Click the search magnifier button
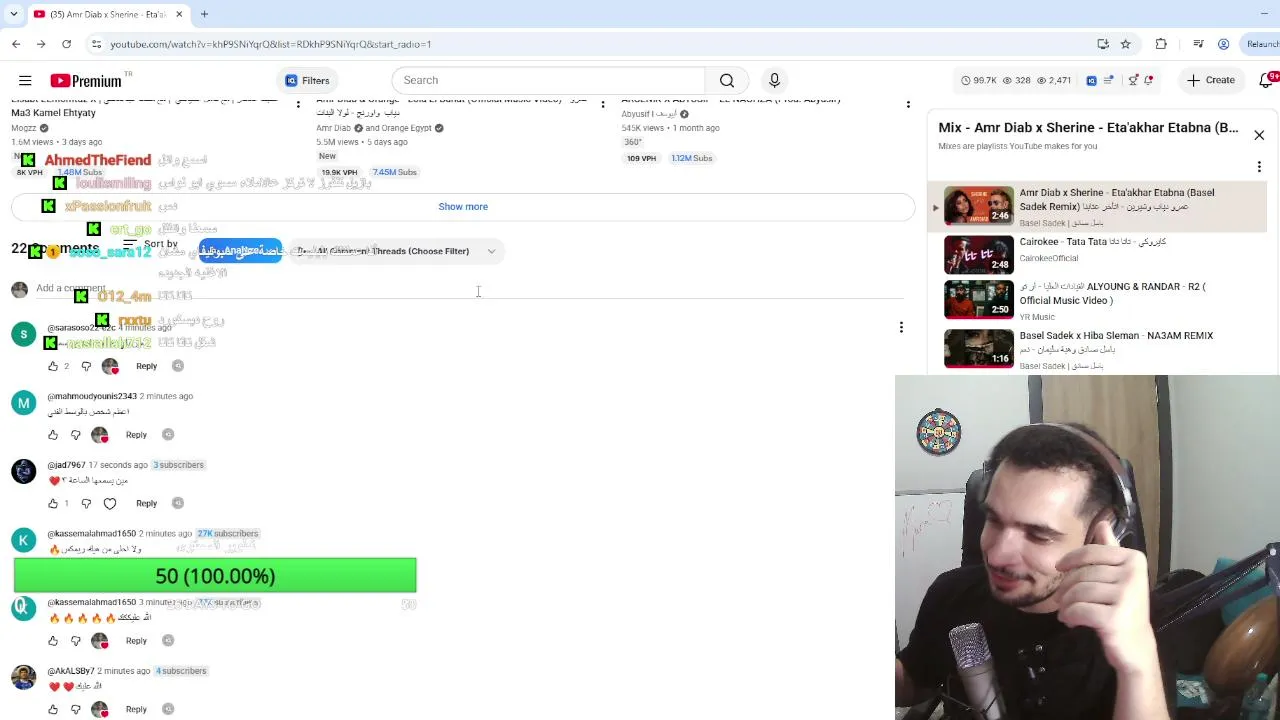The image size is (1280, 720). pos(727,80)
